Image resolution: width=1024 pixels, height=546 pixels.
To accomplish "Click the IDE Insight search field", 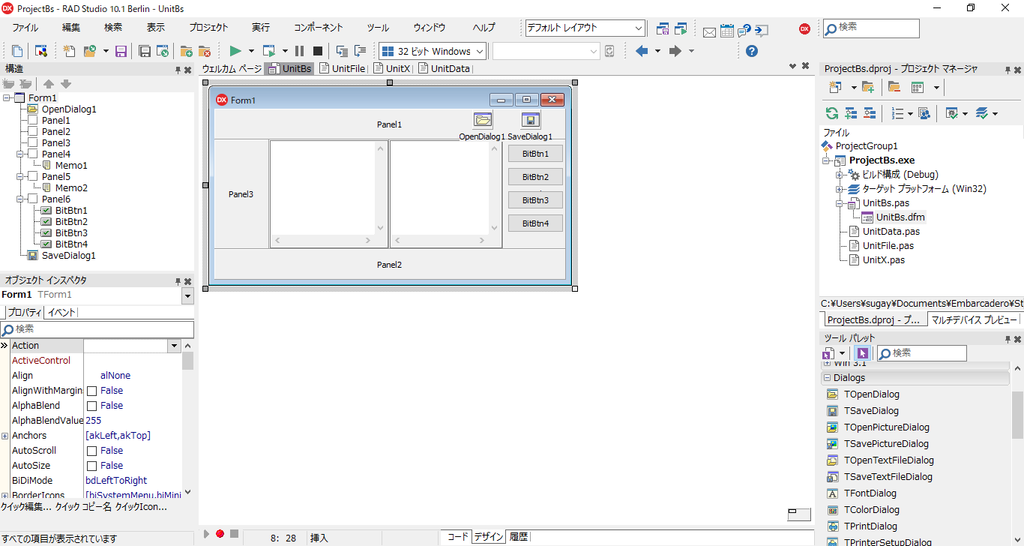I will pos(871,28).
